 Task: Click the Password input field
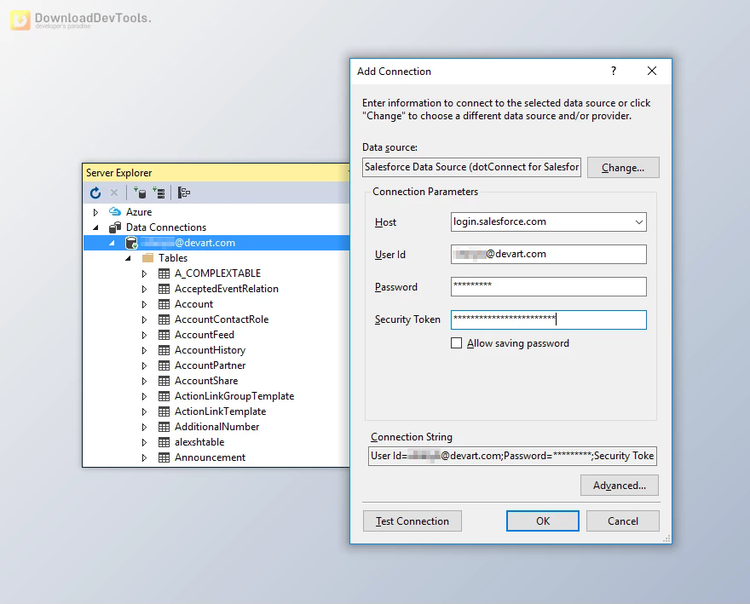(549, 286)
